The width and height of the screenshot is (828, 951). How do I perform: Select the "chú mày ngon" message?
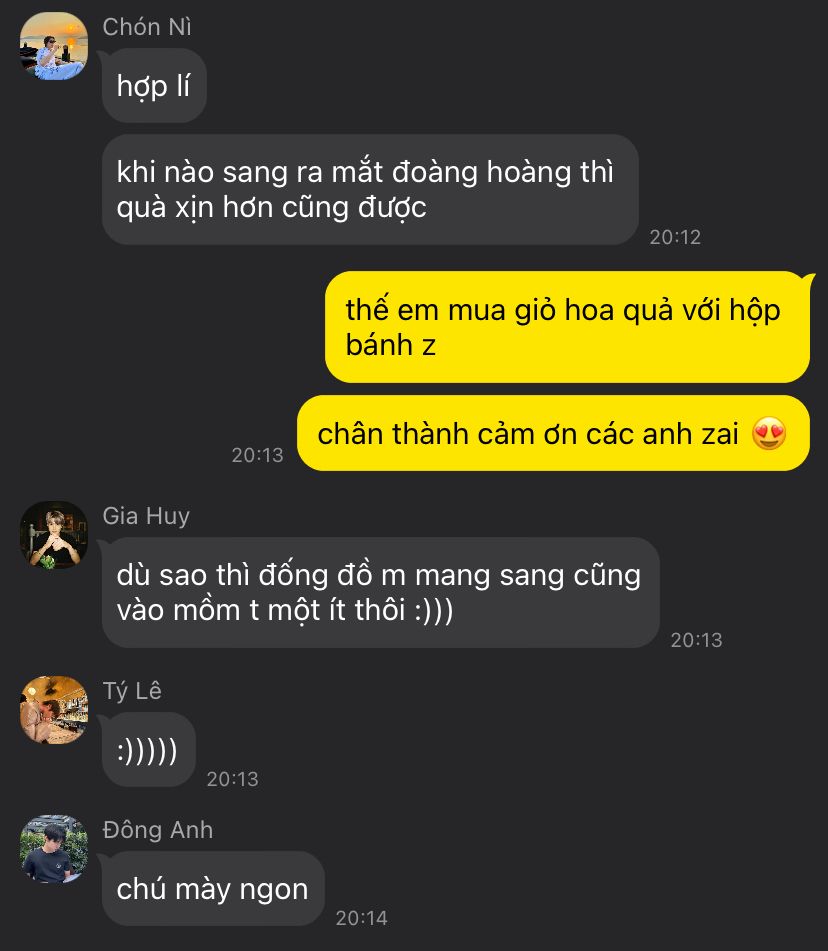213,889
